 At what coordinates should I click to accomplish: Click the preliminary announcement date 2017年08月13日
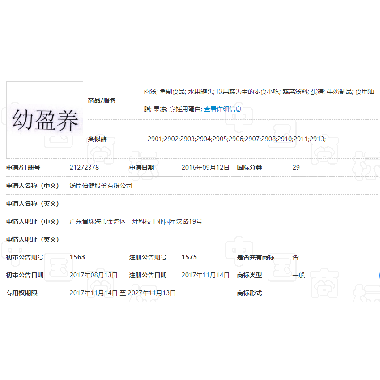click(93, 275)
